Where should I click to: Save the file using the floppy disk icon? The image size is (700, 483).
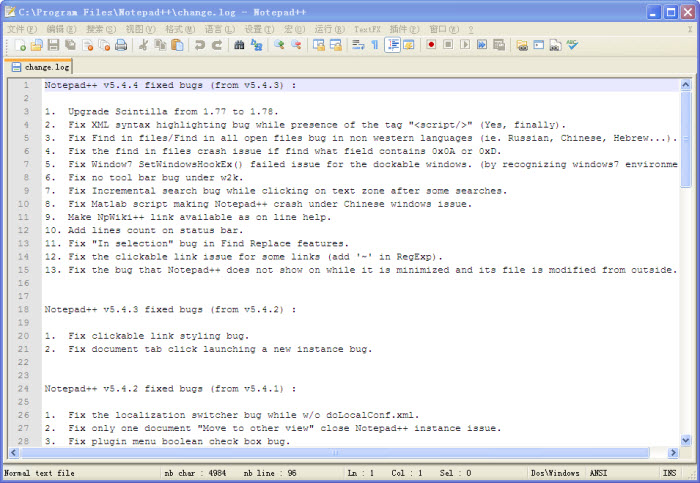pos(54,45)
